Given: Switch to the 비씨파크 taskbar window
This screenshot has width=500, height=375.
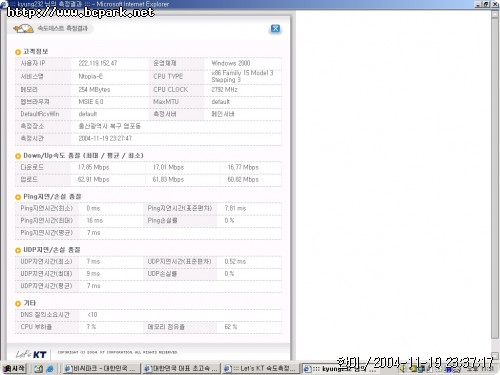Looking at the screenshot, I should 100,369.
